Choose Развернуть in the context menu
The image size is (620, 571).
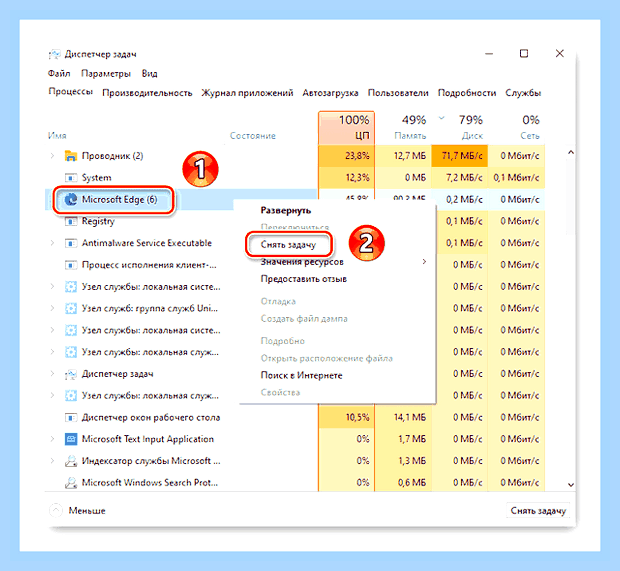coord(286,210)
